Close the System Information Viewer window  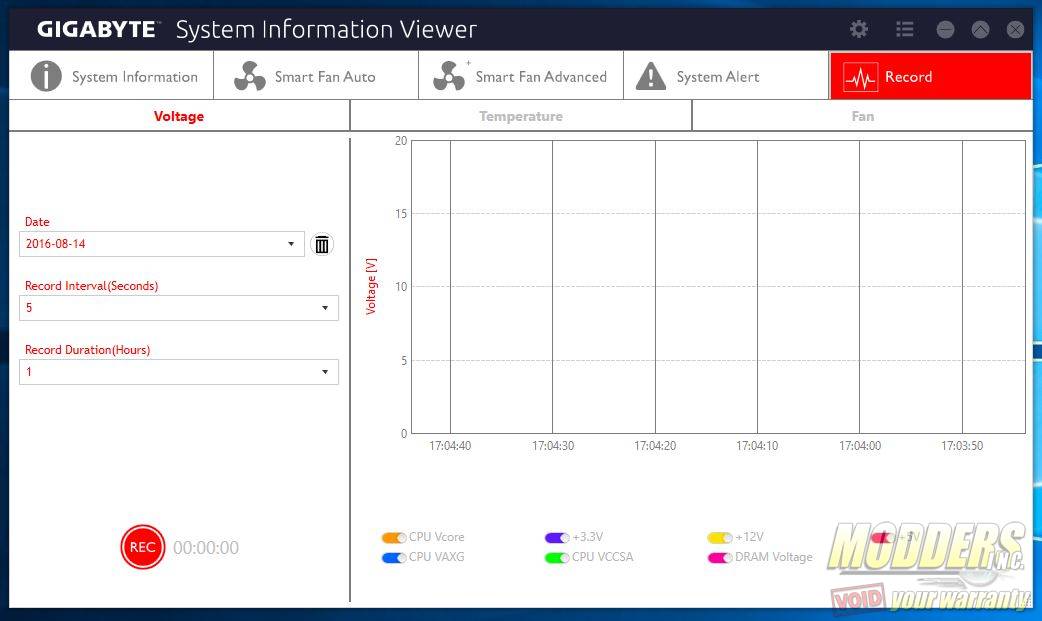point(1015,29)
